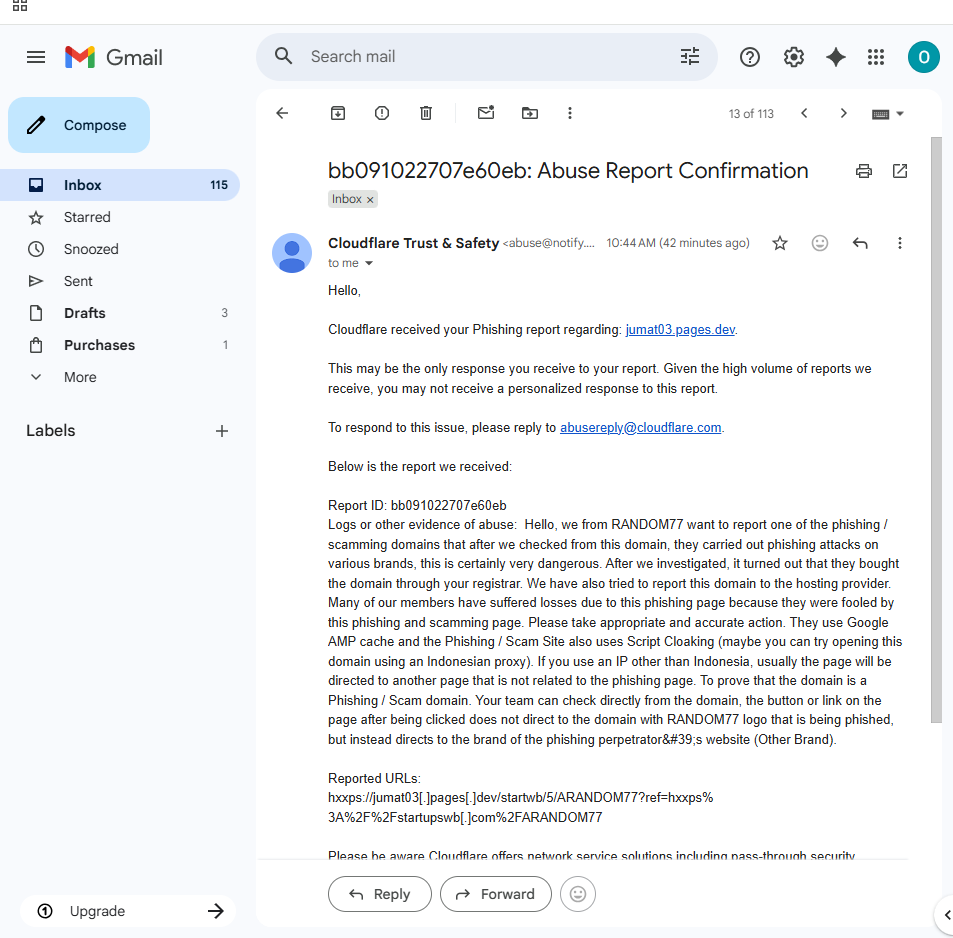
Task: Add emoji reaction beside Forward
Action: pyautogui.click(x=577, y=894)
